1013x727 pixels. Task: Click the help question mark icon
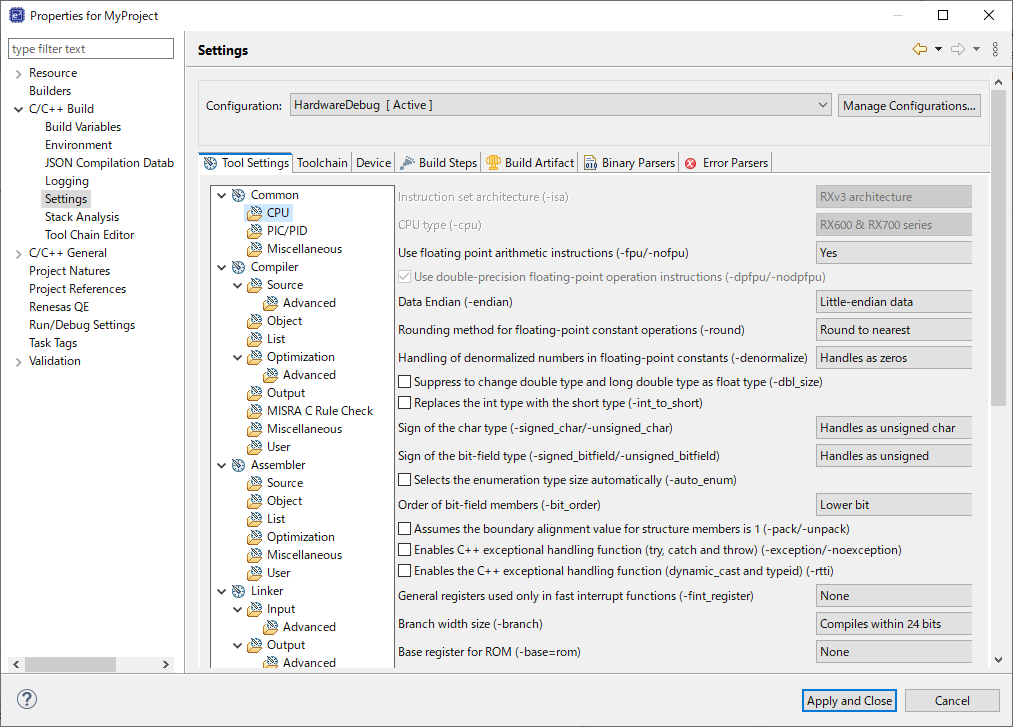click(x=26, y=699)
